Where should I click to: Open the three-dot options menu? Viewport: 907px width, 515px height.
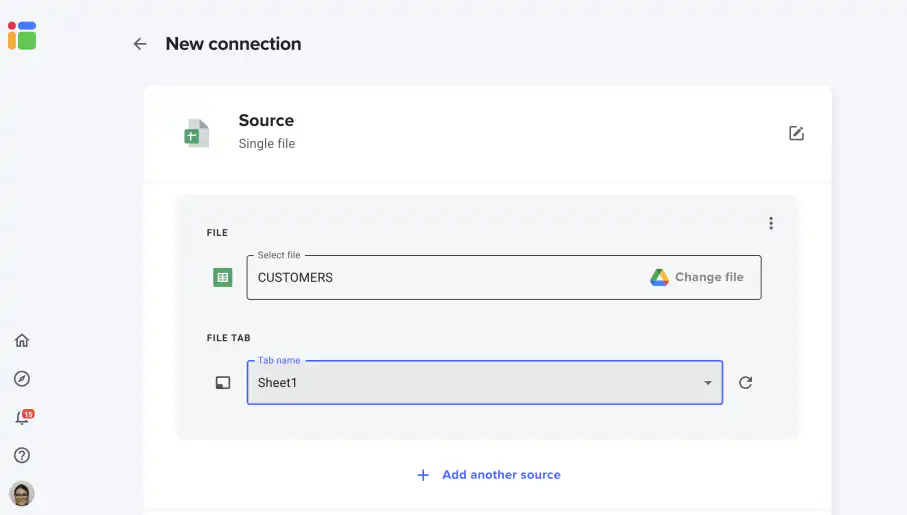pos(771,223)
